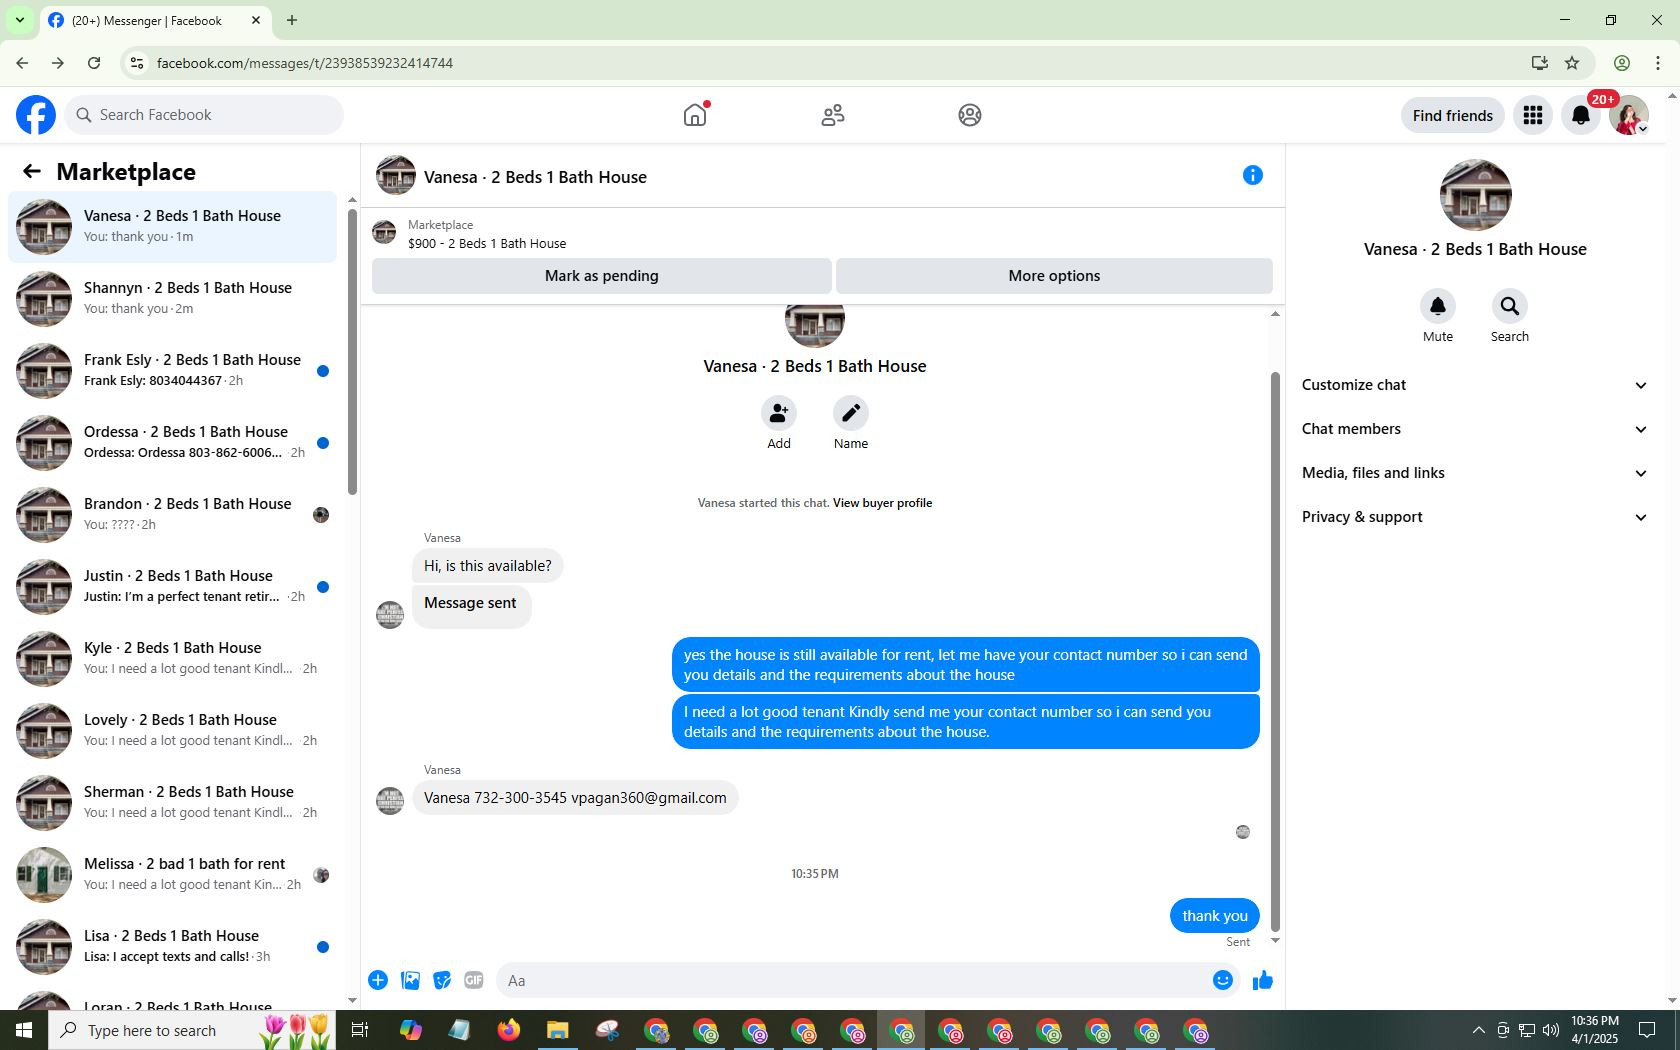
Task: Open Task View on the taskbar
Action: click(360, 1030)
